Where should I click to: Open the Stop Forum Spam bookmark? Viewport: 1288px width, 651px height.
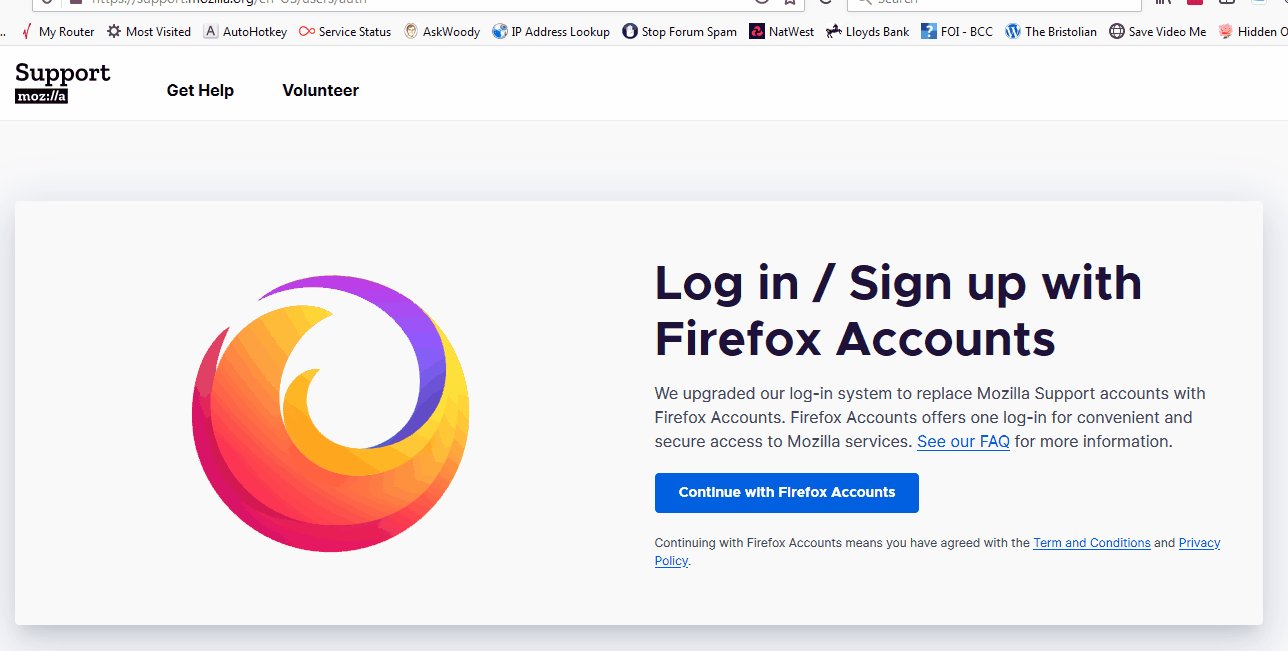coord(679,32)
